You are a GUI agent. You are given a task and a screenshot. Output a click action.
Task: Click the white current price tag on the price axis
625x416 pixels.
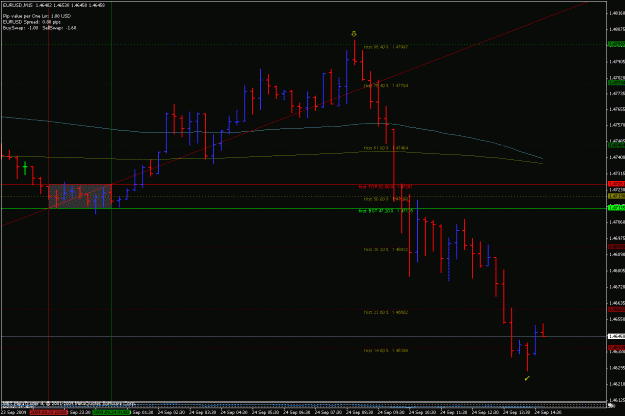click(x=616, y=337)
